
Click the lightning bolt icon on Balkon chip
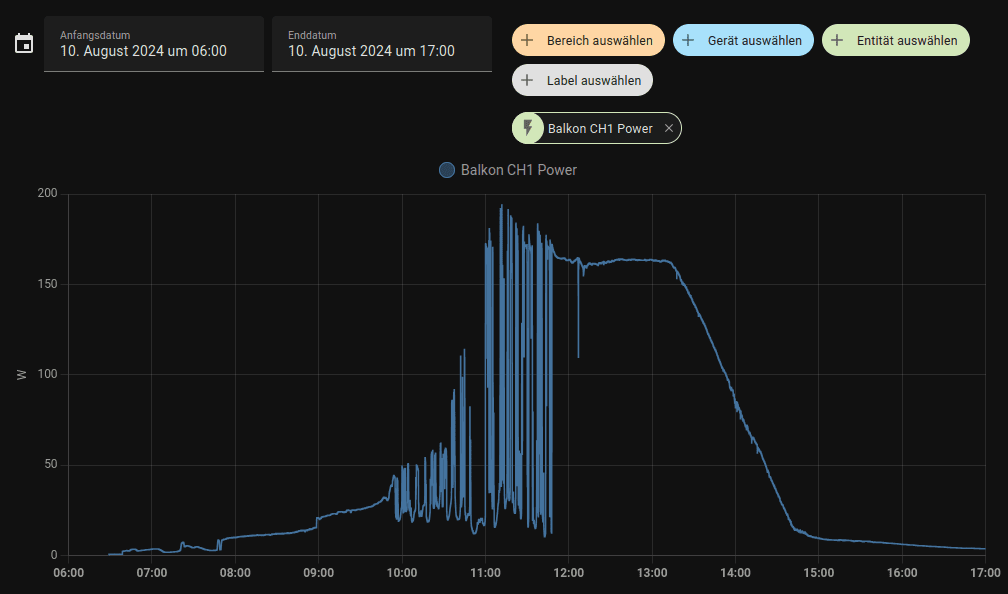pyautogui.click(x=528, y=127)
